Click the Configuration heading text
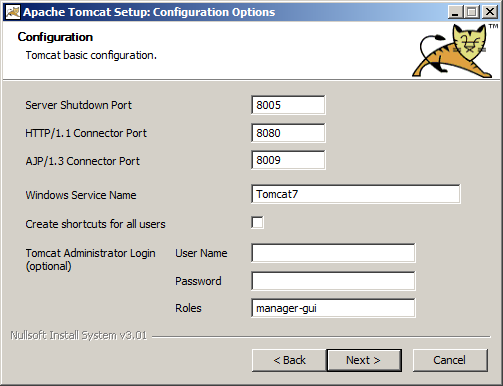This screenshot has height=386, width=503. point(55,37)
